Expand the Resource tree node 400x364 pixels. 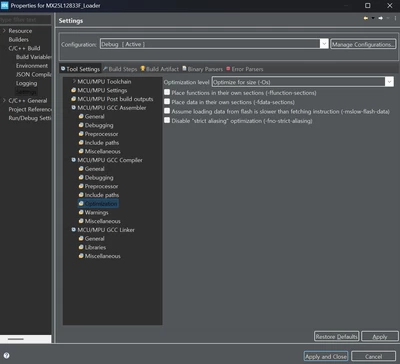(4, 31)
